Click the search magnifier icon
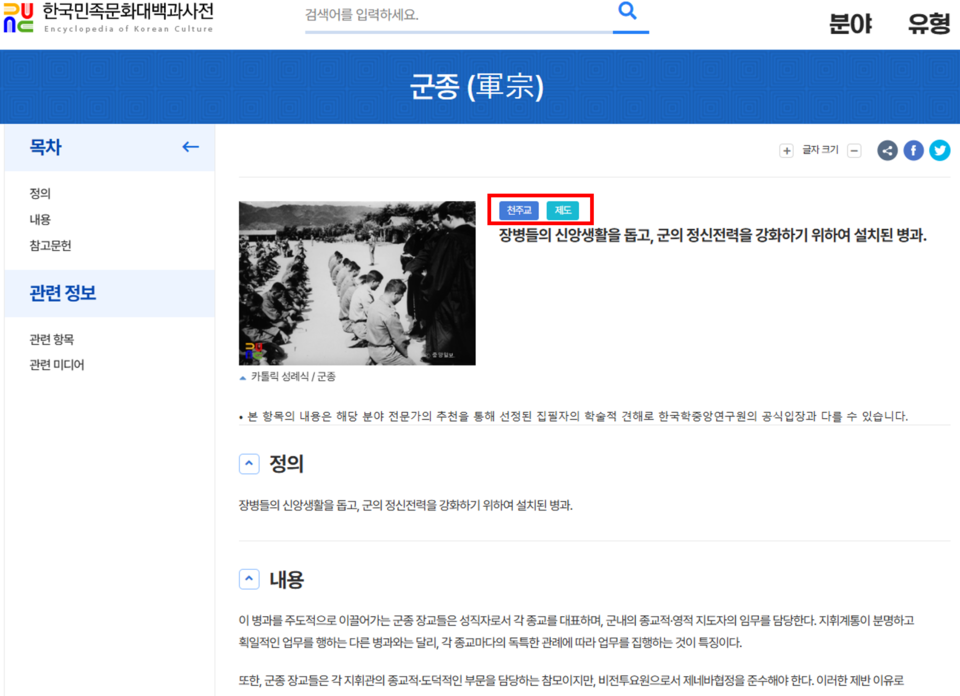Screen dimensions: 960x696 tap(627, 12)
